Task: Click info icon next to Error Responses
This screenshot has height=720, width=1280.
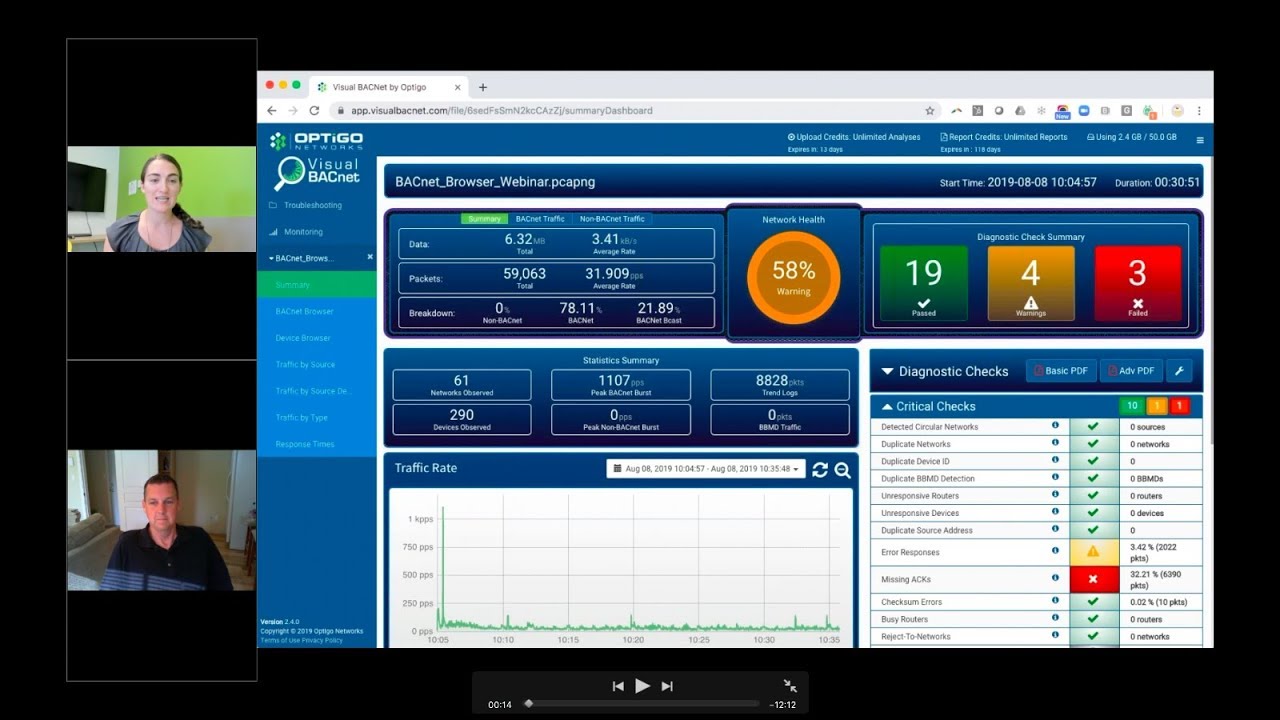Action: [x=1055, y=551]
